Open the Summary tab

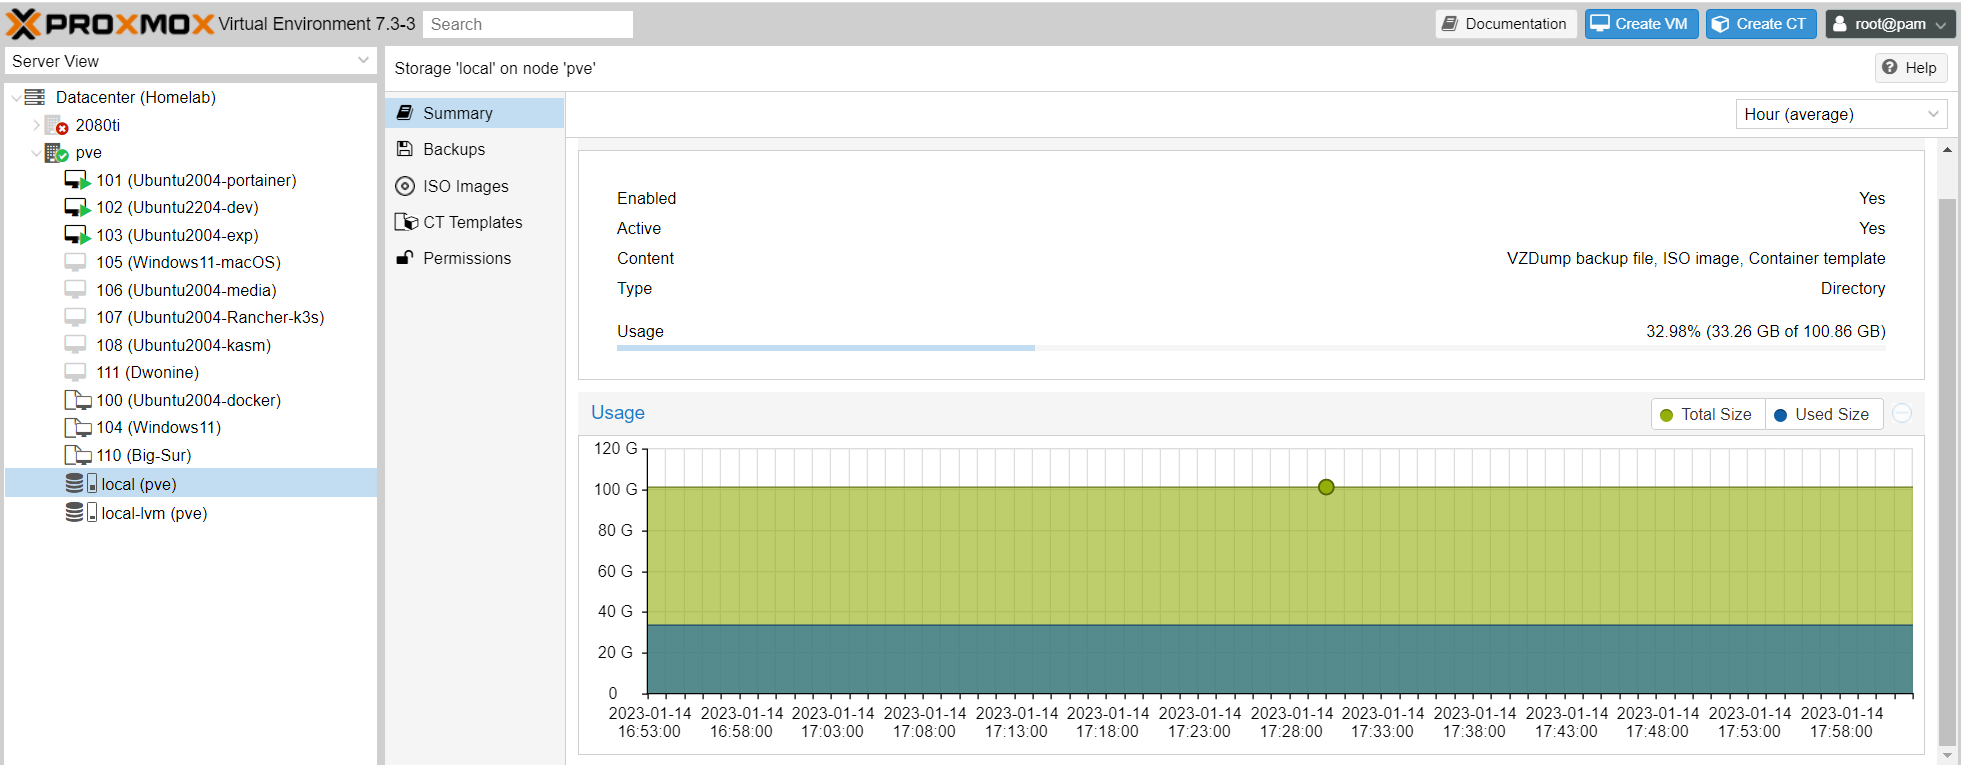coord(474,113)
